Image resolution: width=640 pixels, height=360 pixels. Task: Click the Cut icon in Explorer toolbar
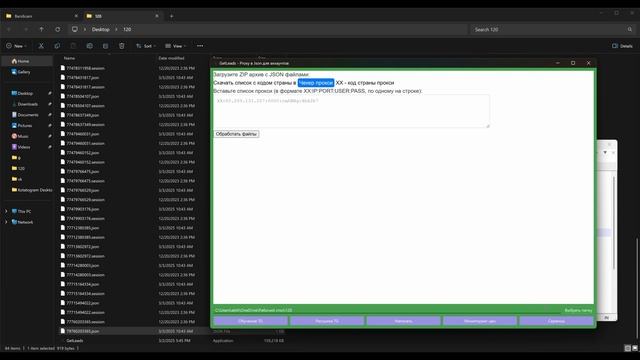click(41, 46)
